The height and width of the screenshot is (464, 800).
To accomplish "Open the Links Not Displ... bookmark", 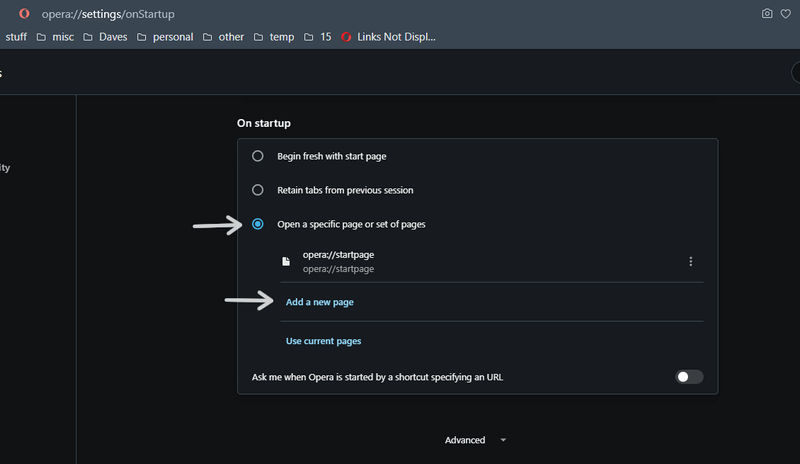I will tap(388, 37).
